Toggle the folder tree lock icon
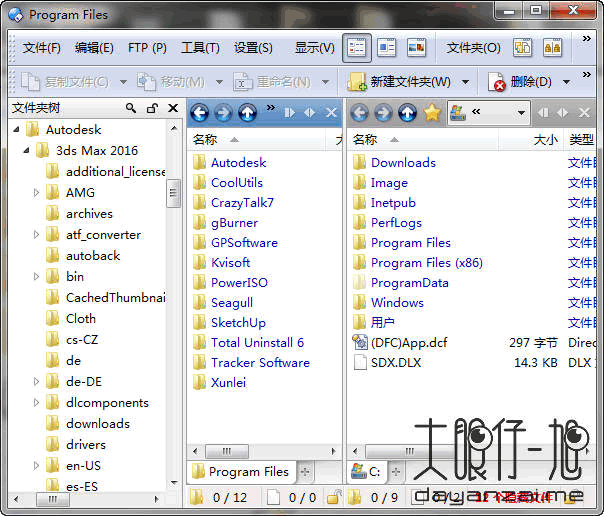This screenshot has width=604, height=516. pyautogui.click(x=153, y=108)
